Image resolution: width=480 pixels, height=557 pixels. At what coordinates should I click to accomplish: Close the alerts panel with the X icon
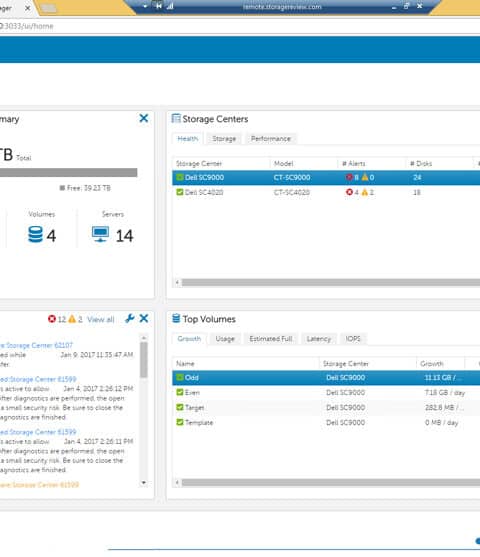[x=144, y=318]
